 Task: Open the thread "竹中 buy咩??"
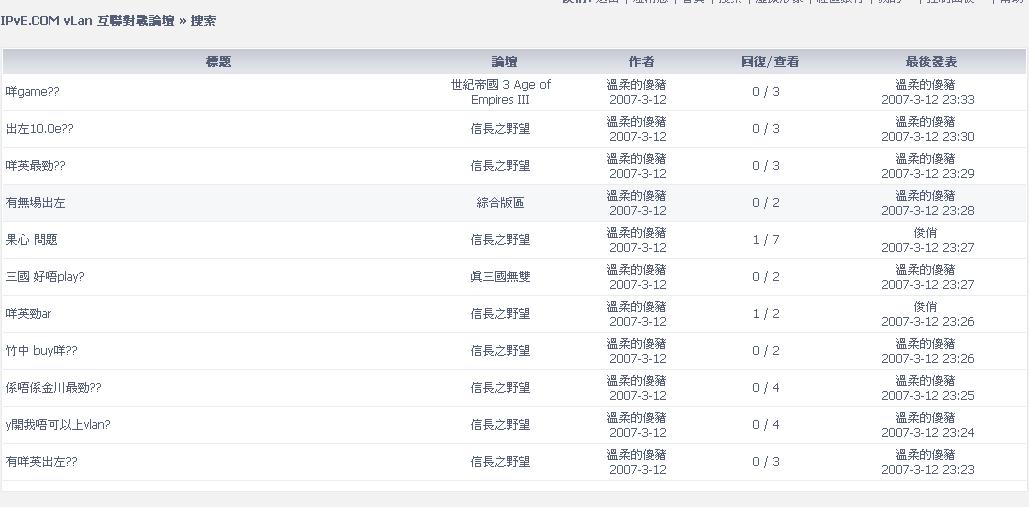[41, 351]
